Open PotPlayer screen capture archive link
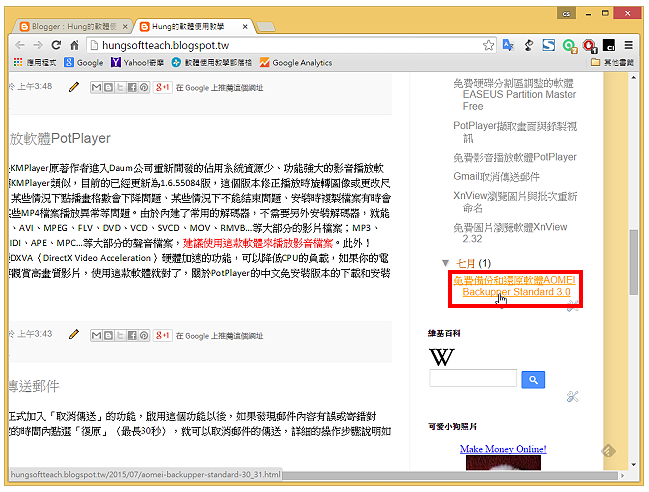Image resolution: width=649 pixels, height=492 pixels. coord(515,132)
